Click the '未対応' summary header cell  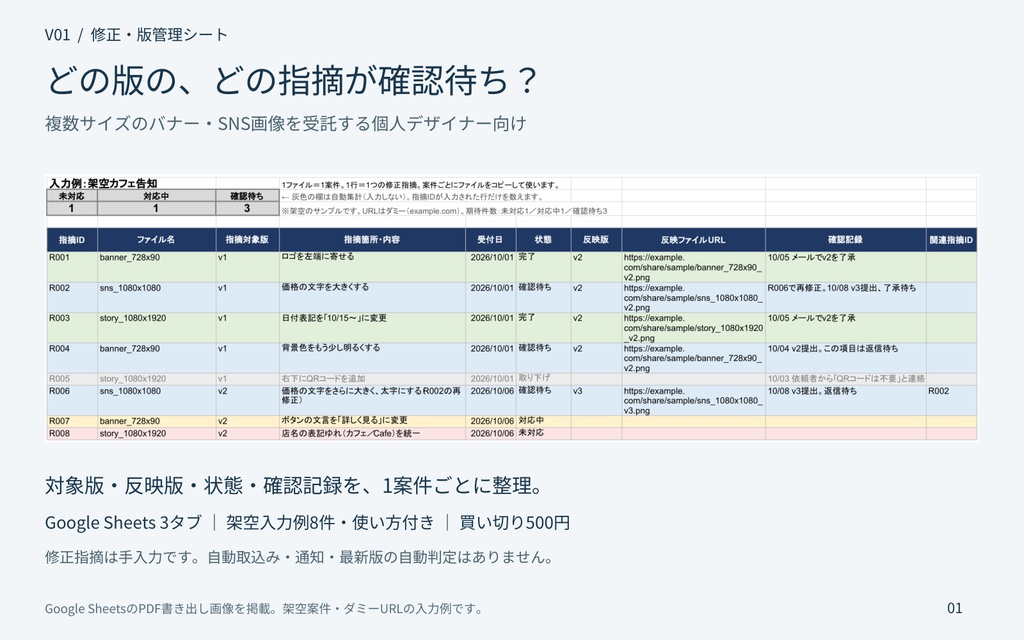click(x=72, y=196)
